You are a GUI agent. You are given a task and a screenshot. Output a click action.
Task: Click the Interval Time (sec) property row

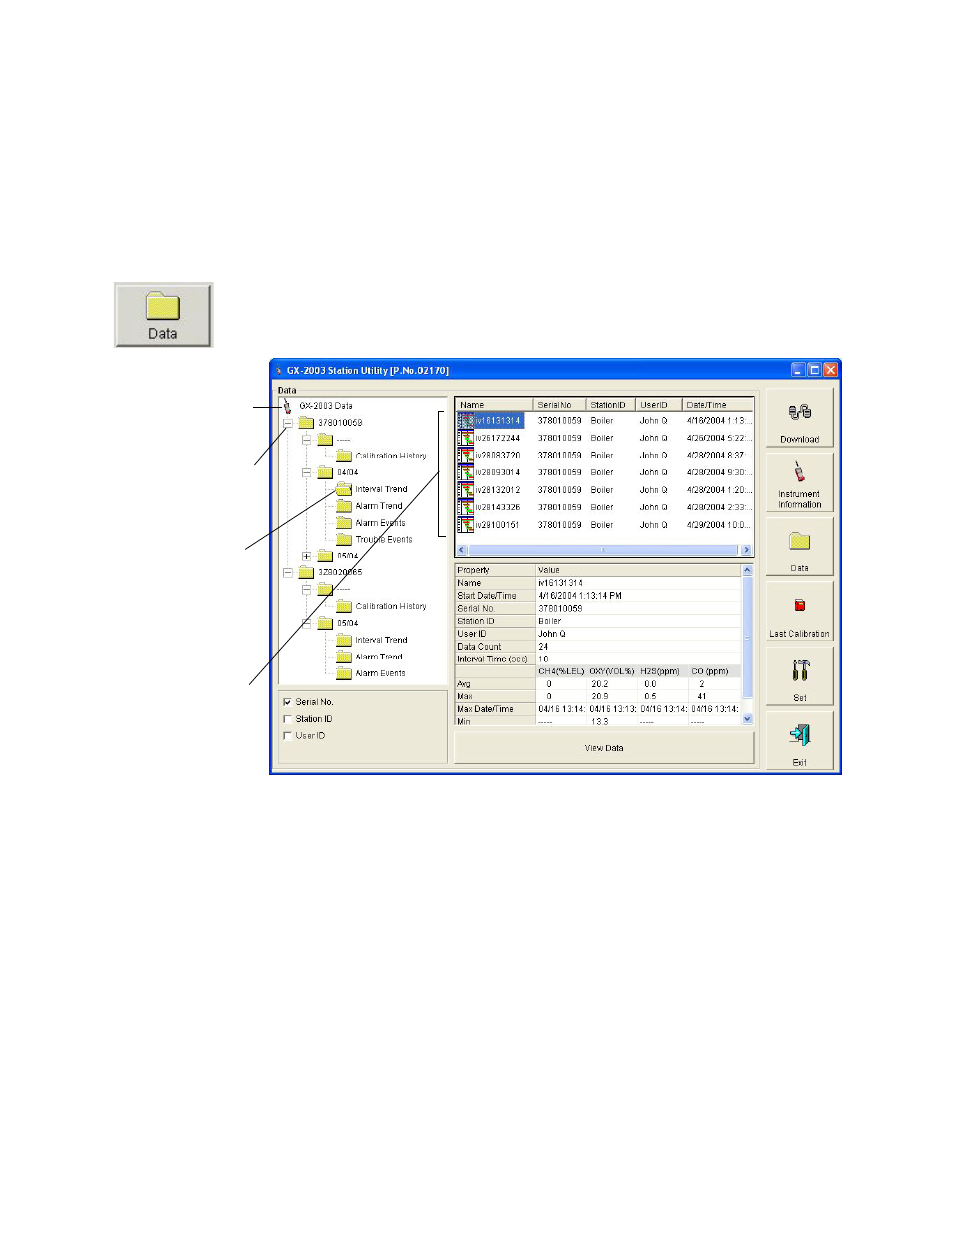tap(598, 659)
